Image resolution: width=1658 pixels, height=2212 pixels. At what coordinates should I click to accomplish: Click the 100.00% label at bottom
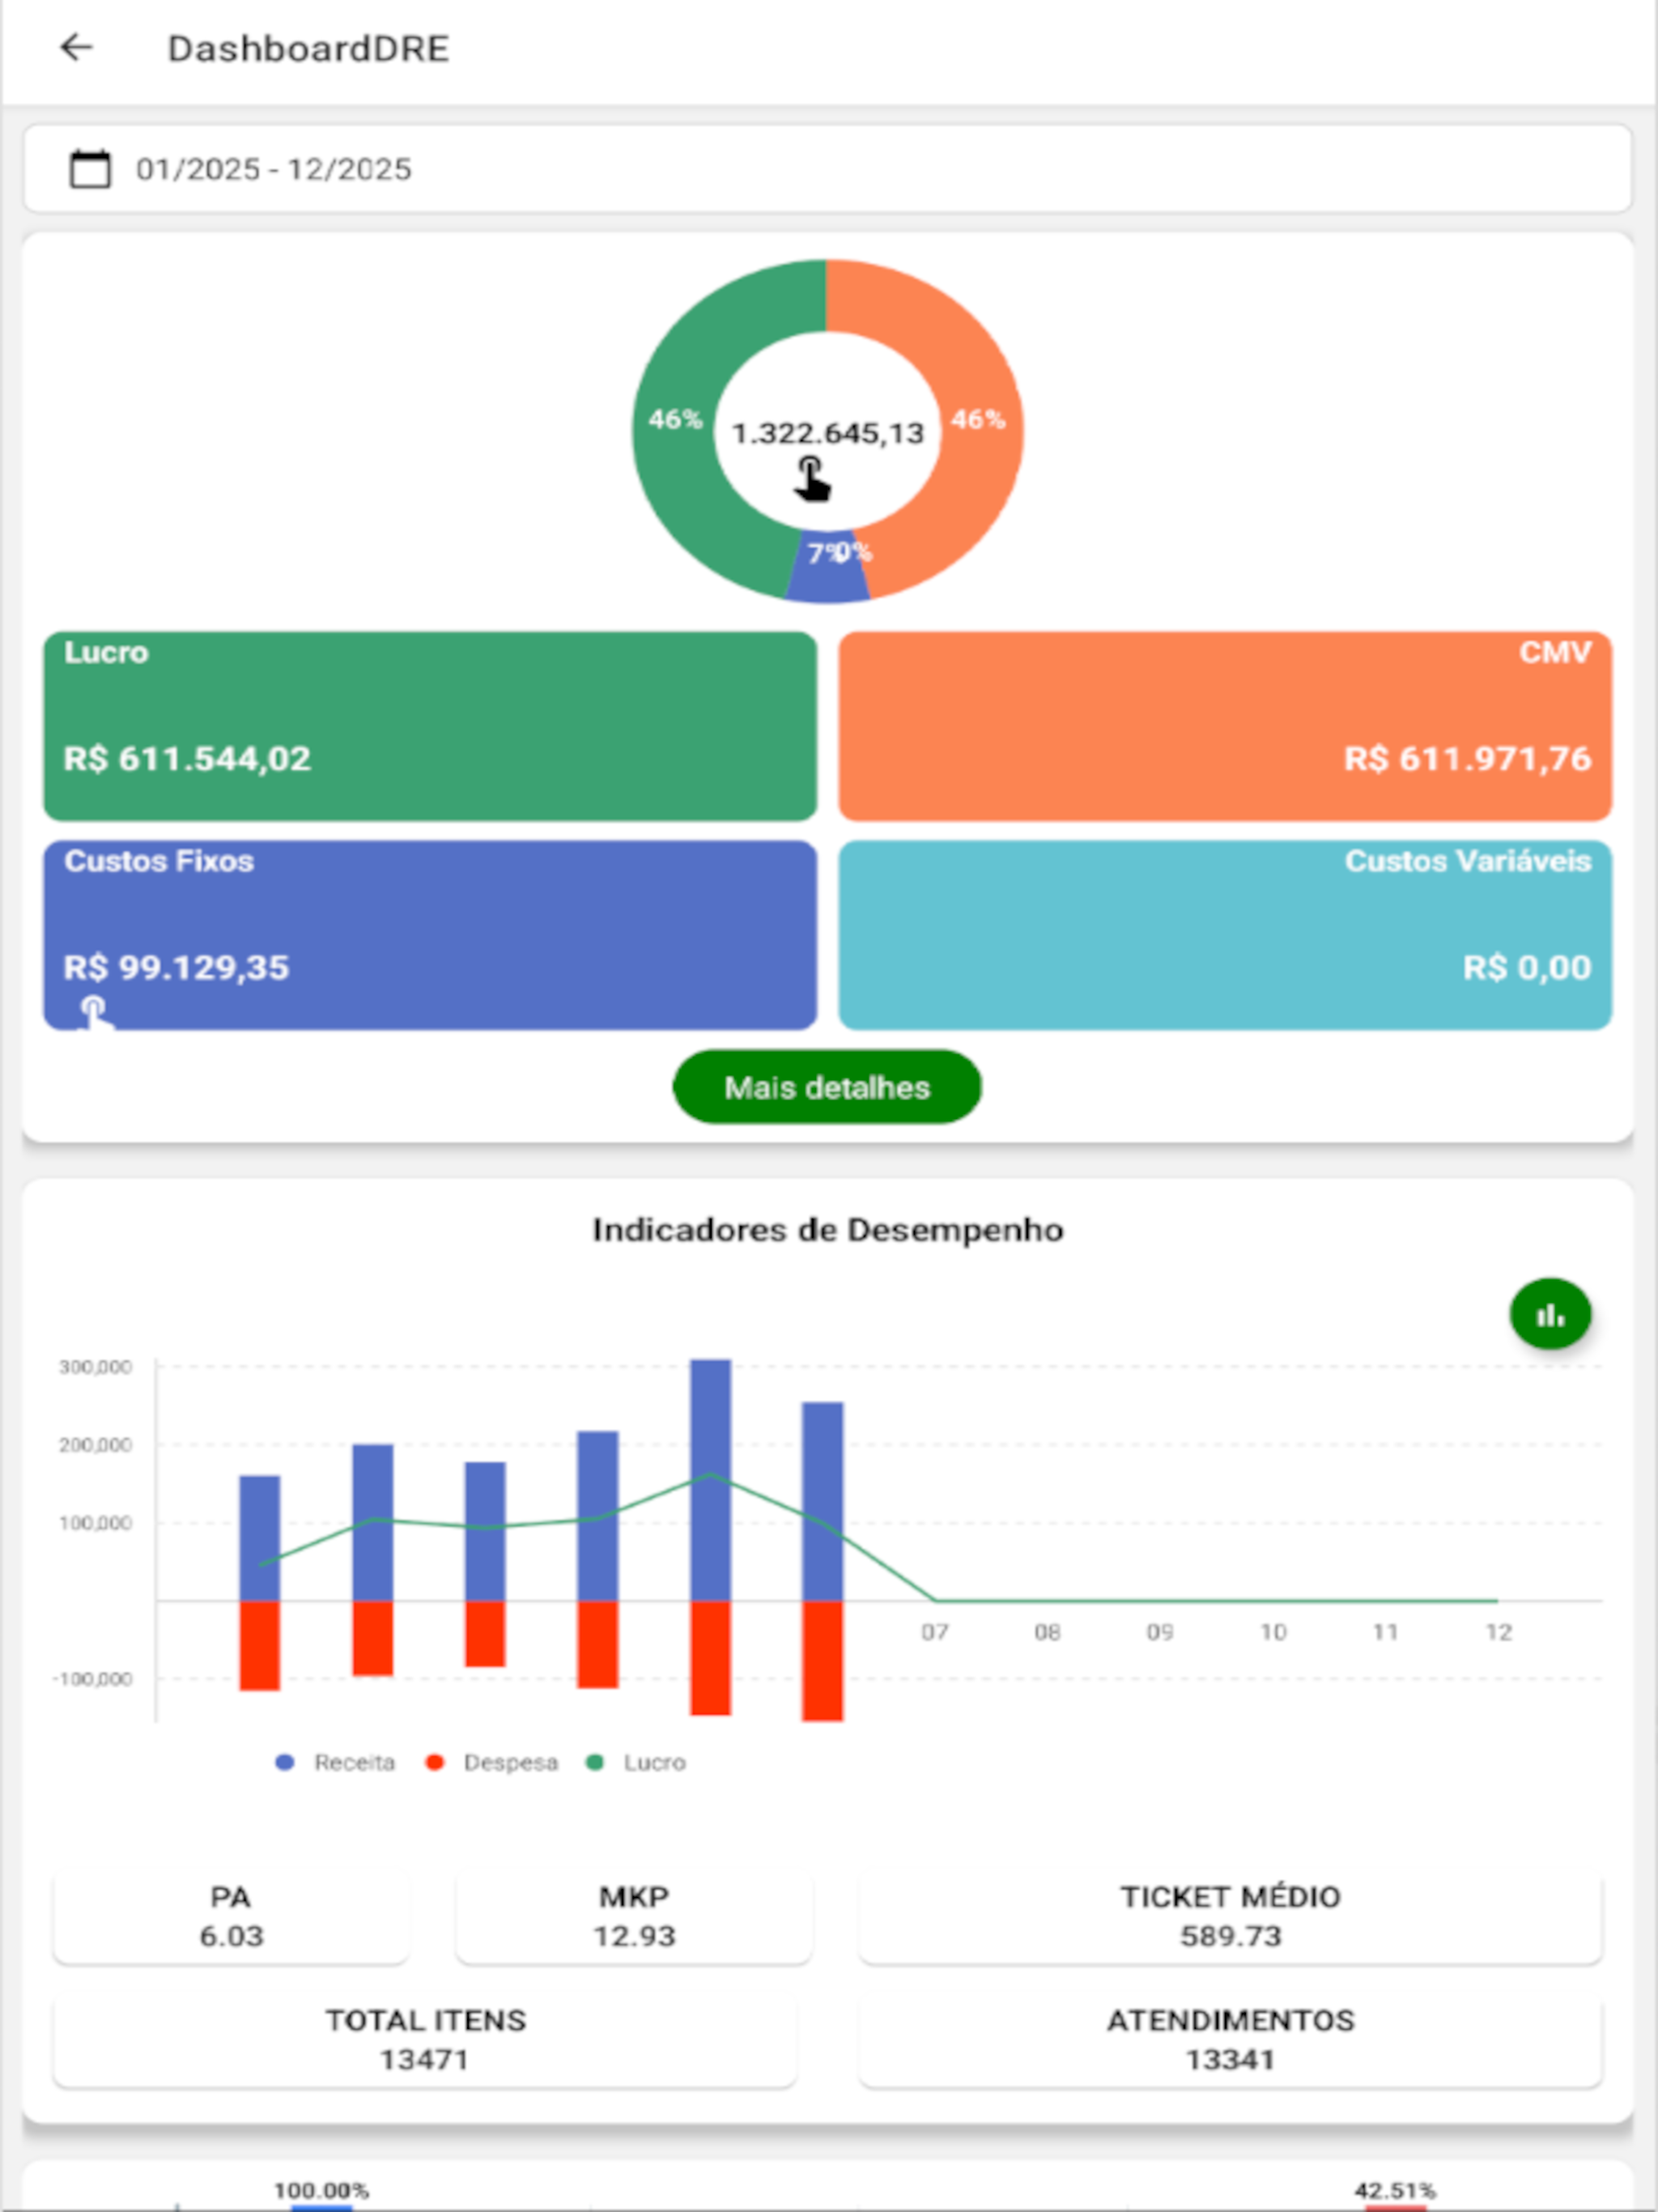(322, 2191)
